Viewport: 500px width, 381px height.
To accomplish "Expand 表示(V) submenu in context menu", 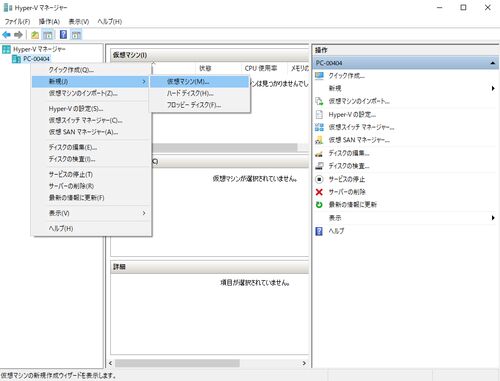I will tap(91, 213).
